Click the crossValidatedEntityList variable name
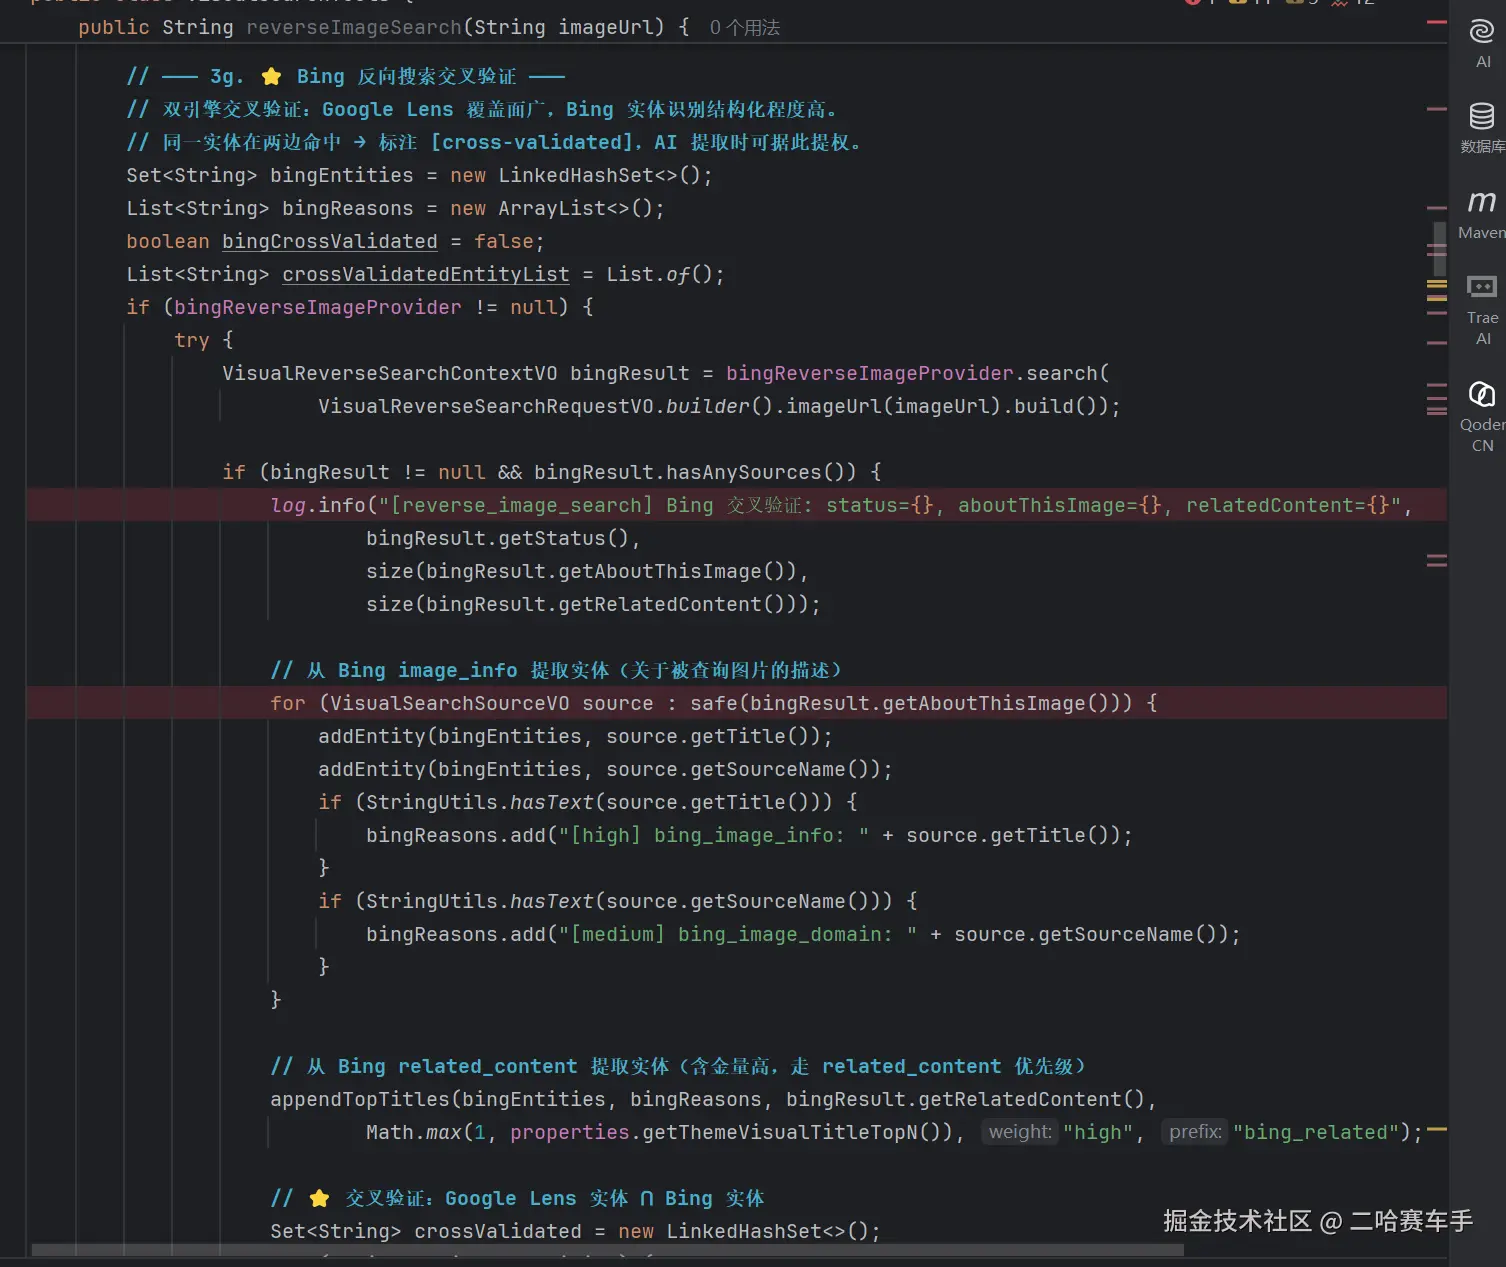The width and height of the screenshot is (1506, 1267). (x=426, y=274)
